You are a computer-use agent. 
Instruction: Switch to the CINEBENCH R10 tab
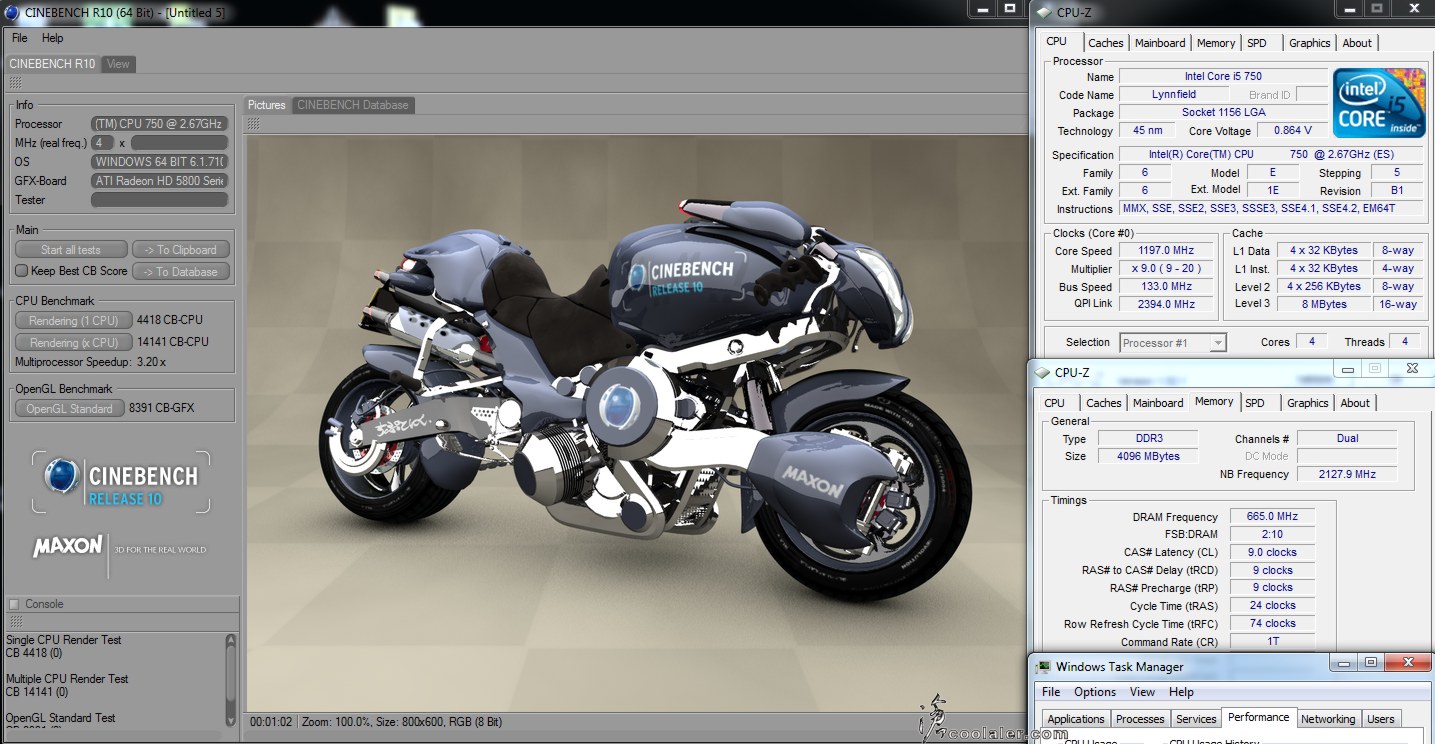pos(52,64)
